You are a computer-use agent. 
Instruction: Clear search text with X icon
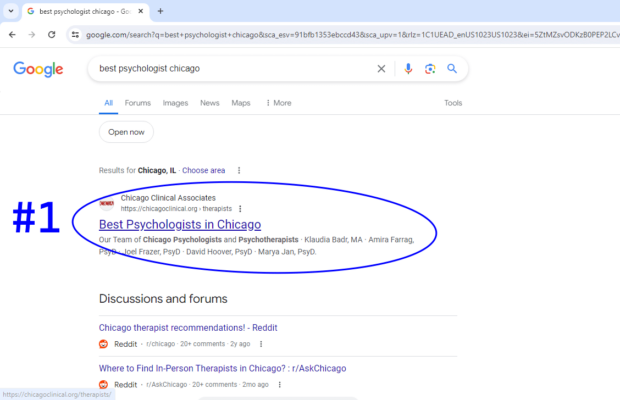pos(380,69)
